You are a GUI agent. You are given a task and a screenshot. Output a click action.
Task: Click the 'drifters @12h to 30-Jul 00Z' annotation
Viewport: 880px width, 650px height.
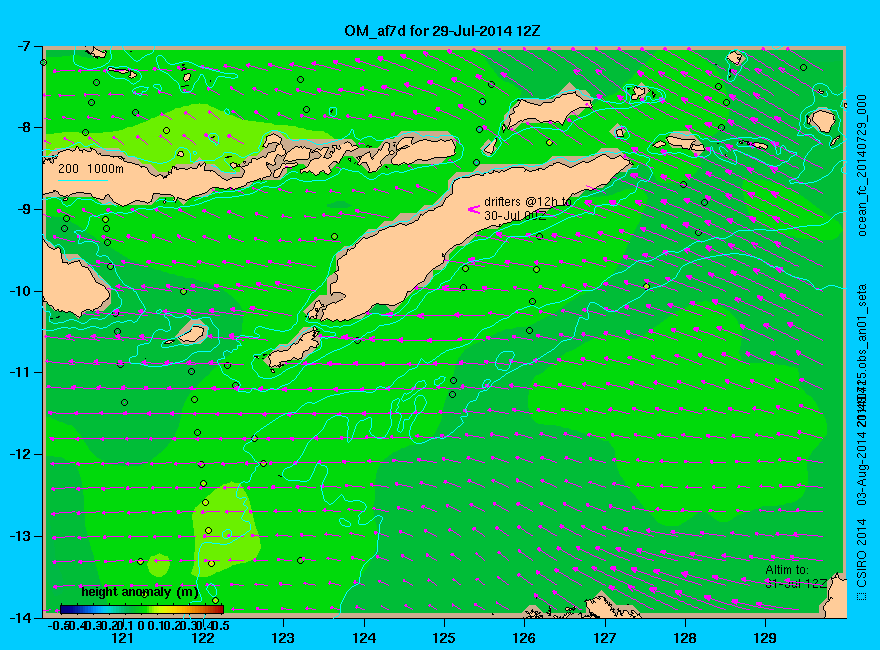[528, 208]
